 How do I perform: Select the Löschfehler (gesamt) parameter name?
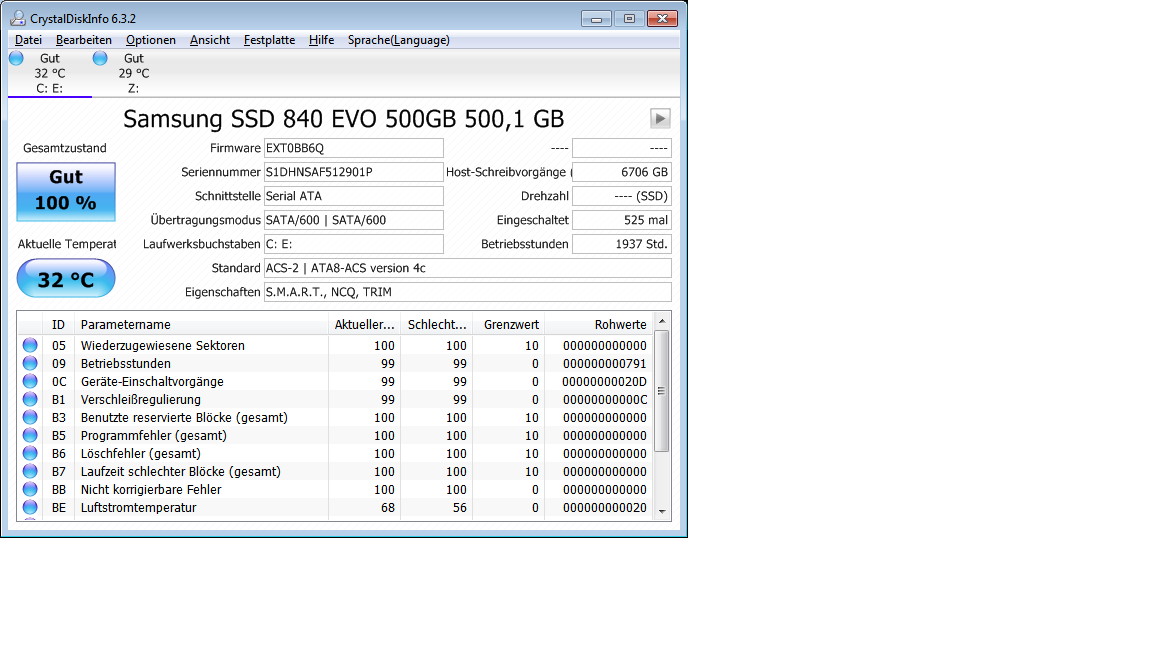point(140,453)
